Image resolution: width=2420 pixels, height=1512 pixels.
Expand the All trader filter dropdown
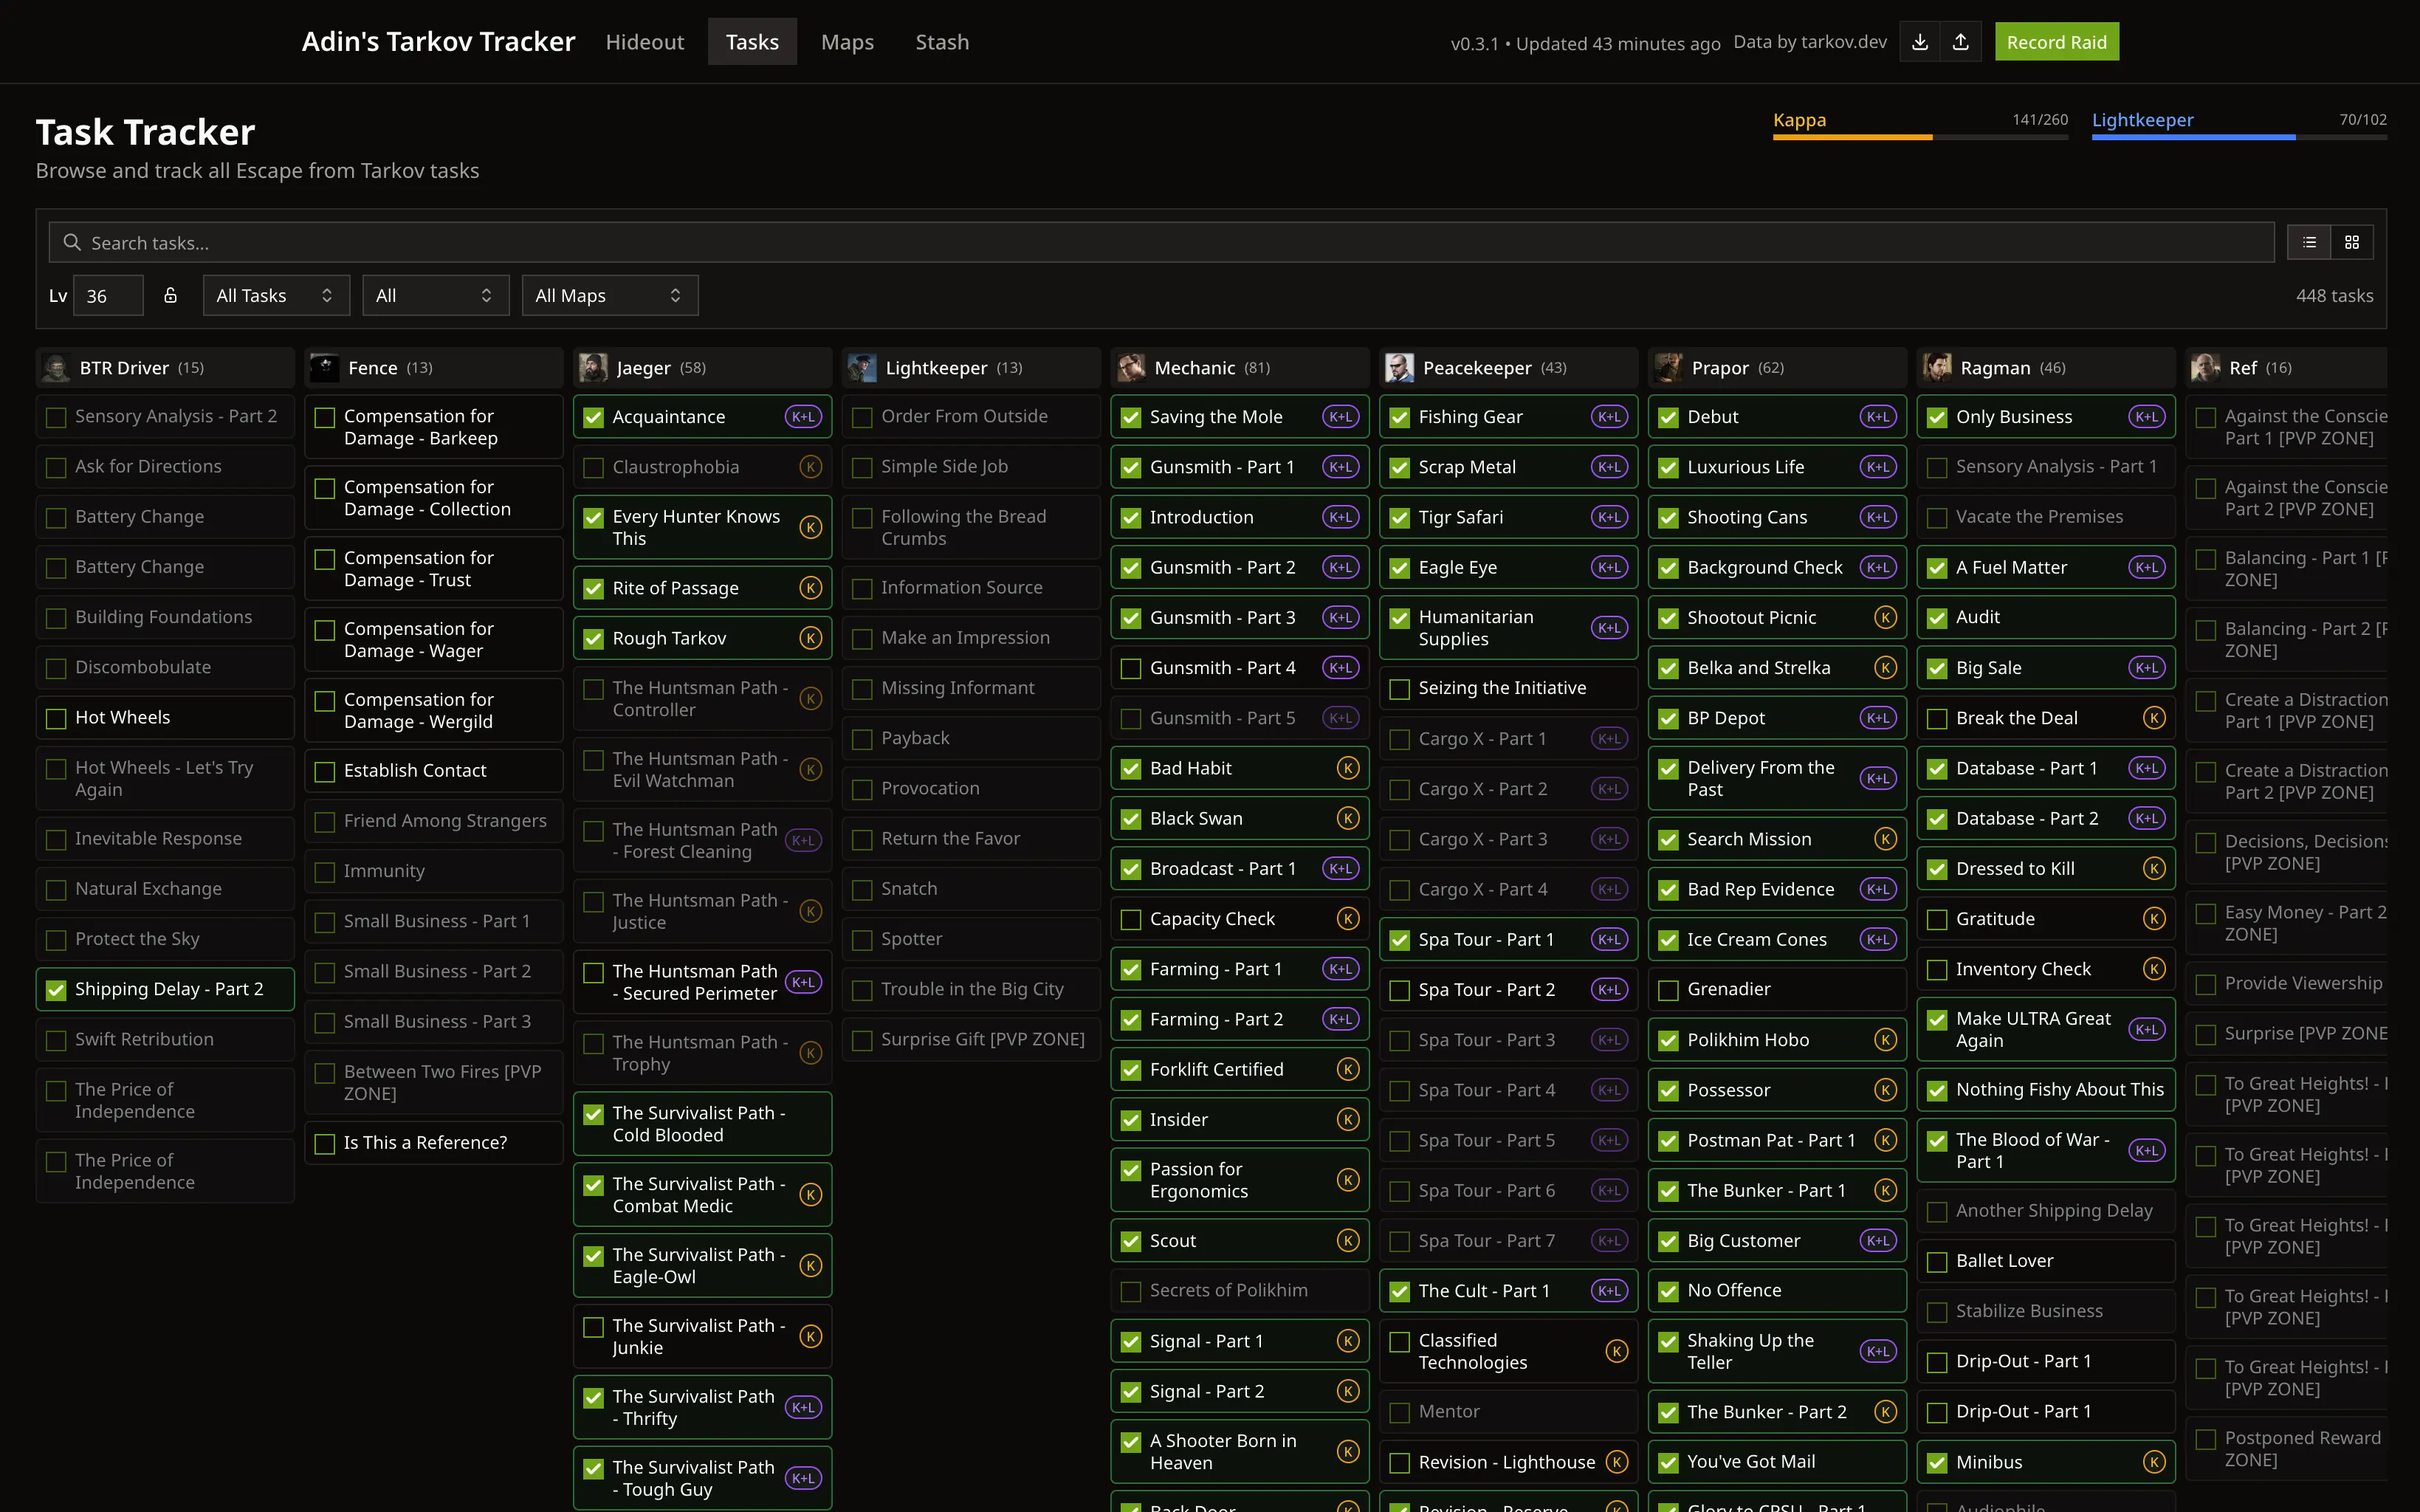436,295
